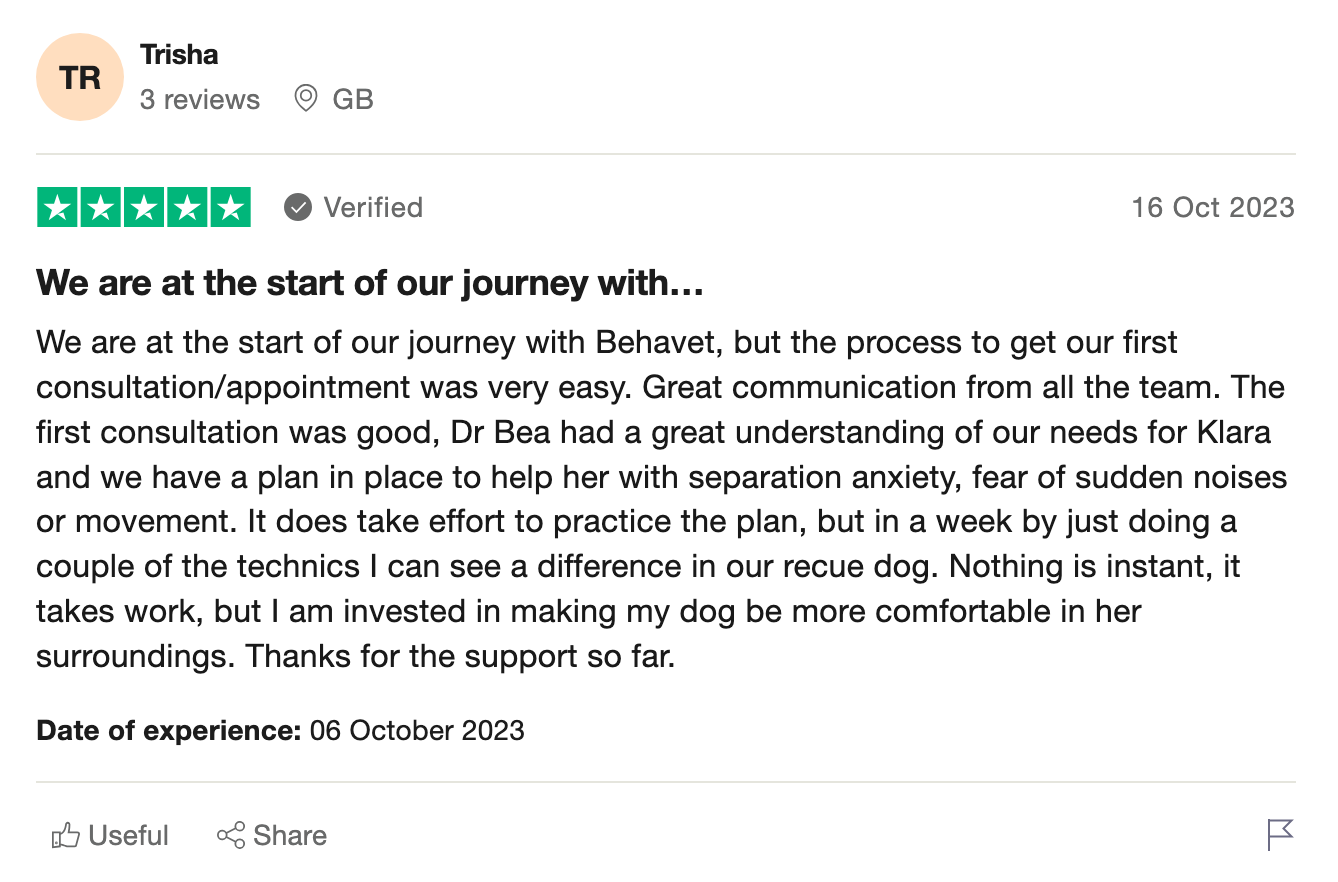
Task: Open Trisha's reviewer profile name
Action: (179, 54)
